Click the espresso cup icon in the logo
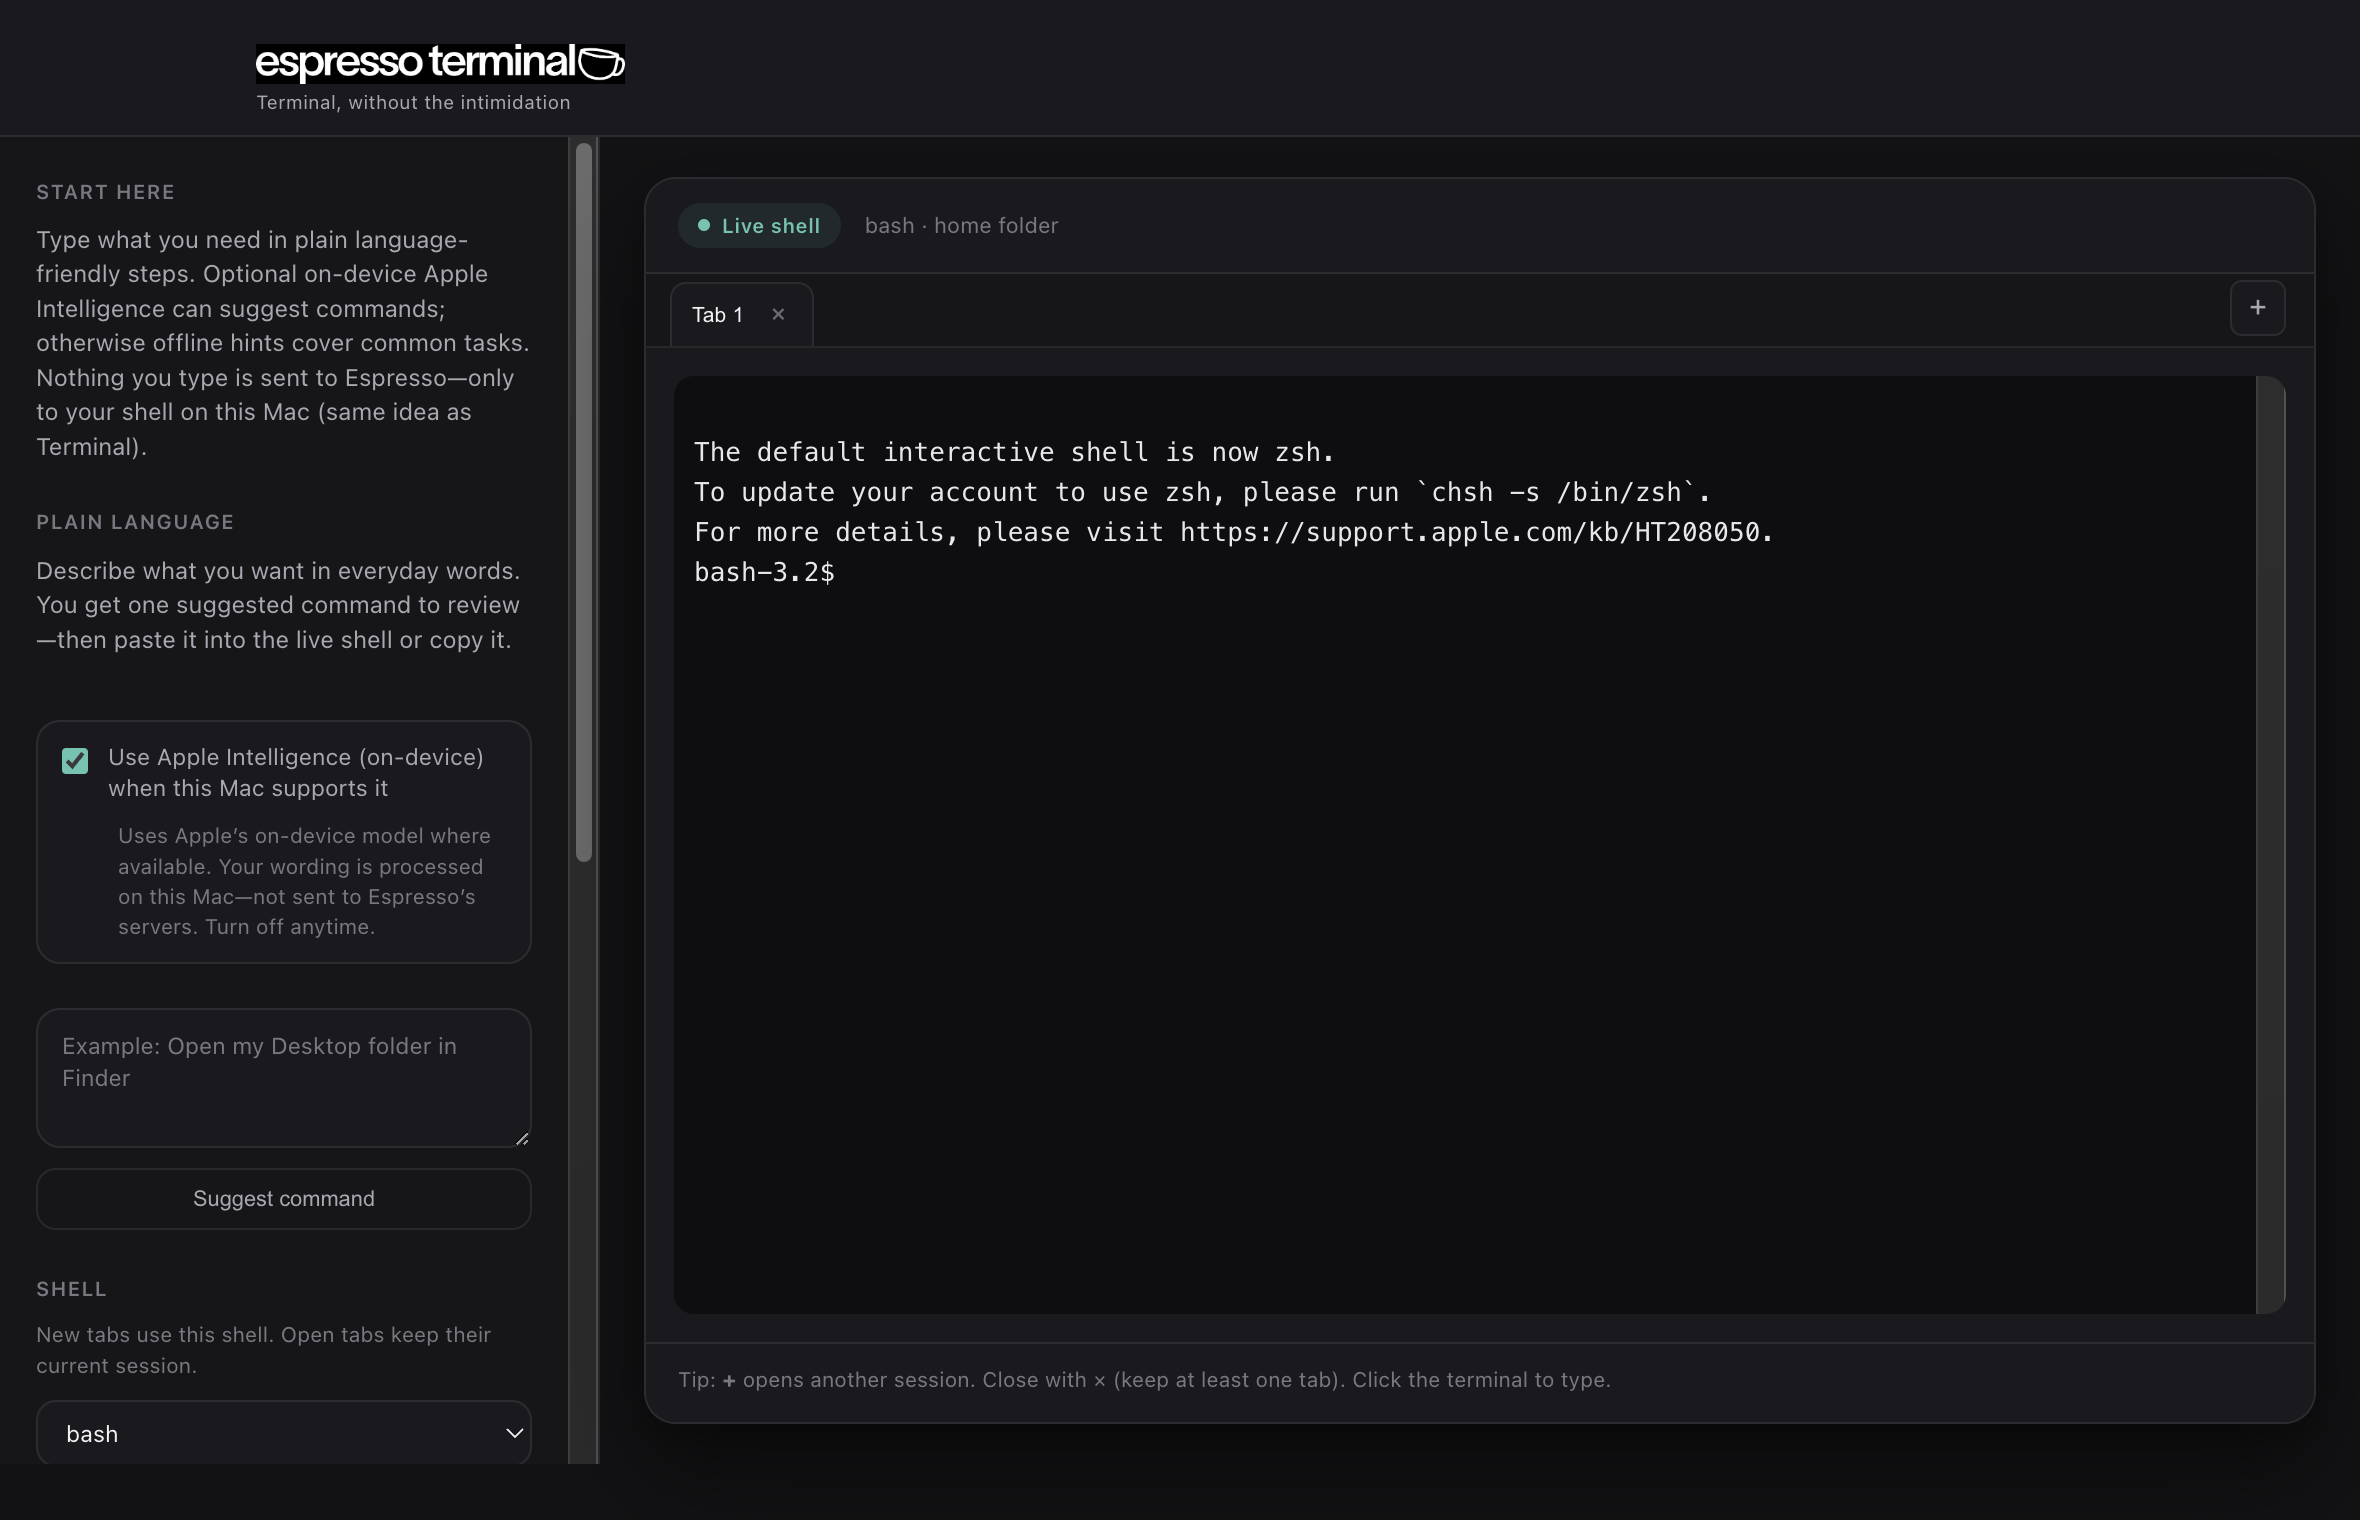This screenshot has width=2360, height=1520. (x=601, y=62)
